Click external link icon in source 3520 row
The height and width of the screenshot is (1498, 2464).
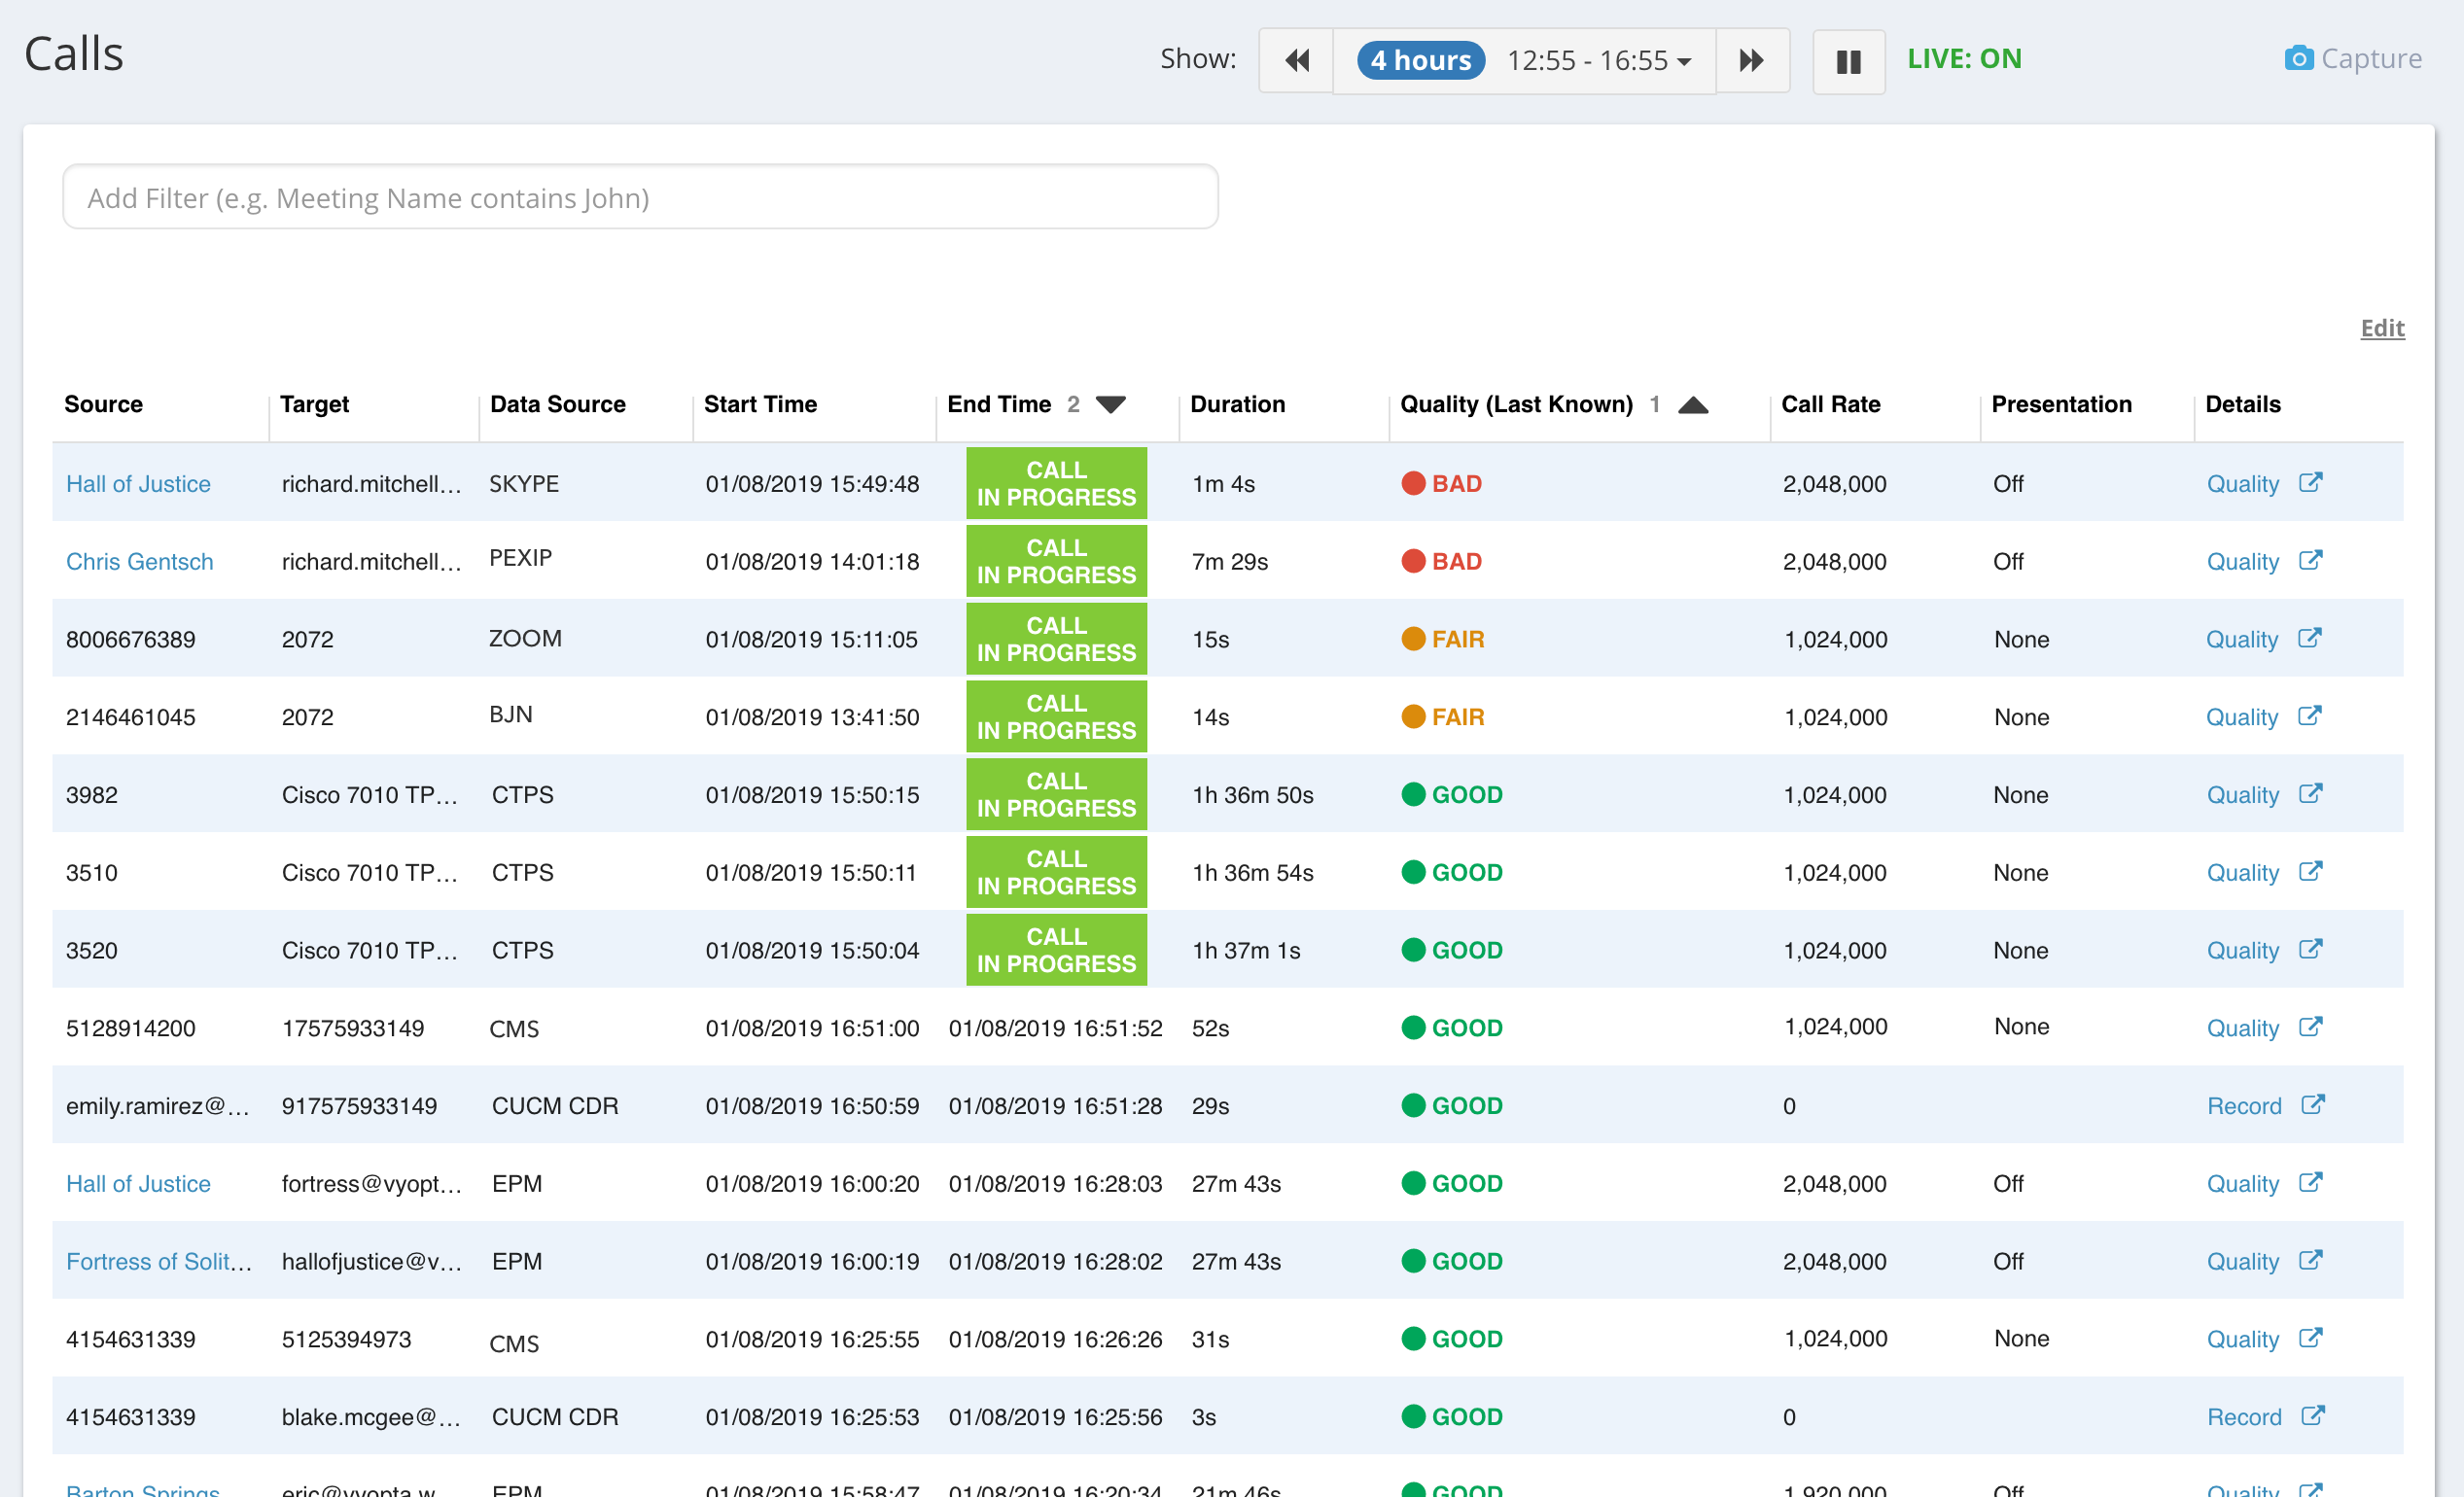click(x=2310, y=949)
